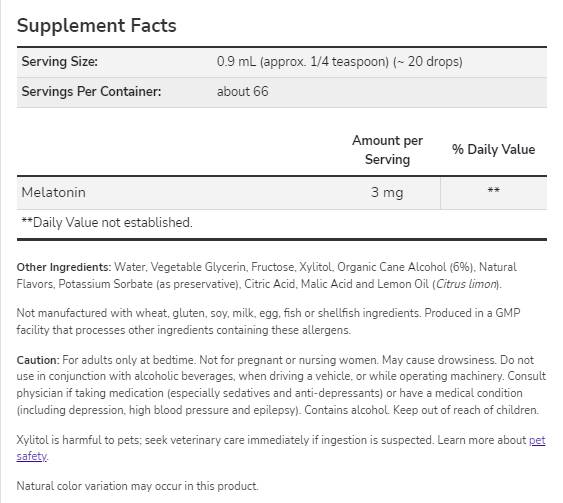This screenshot has height=503, width=563.
Task: Click the Servings Per Container label
Action: point(92,92)
